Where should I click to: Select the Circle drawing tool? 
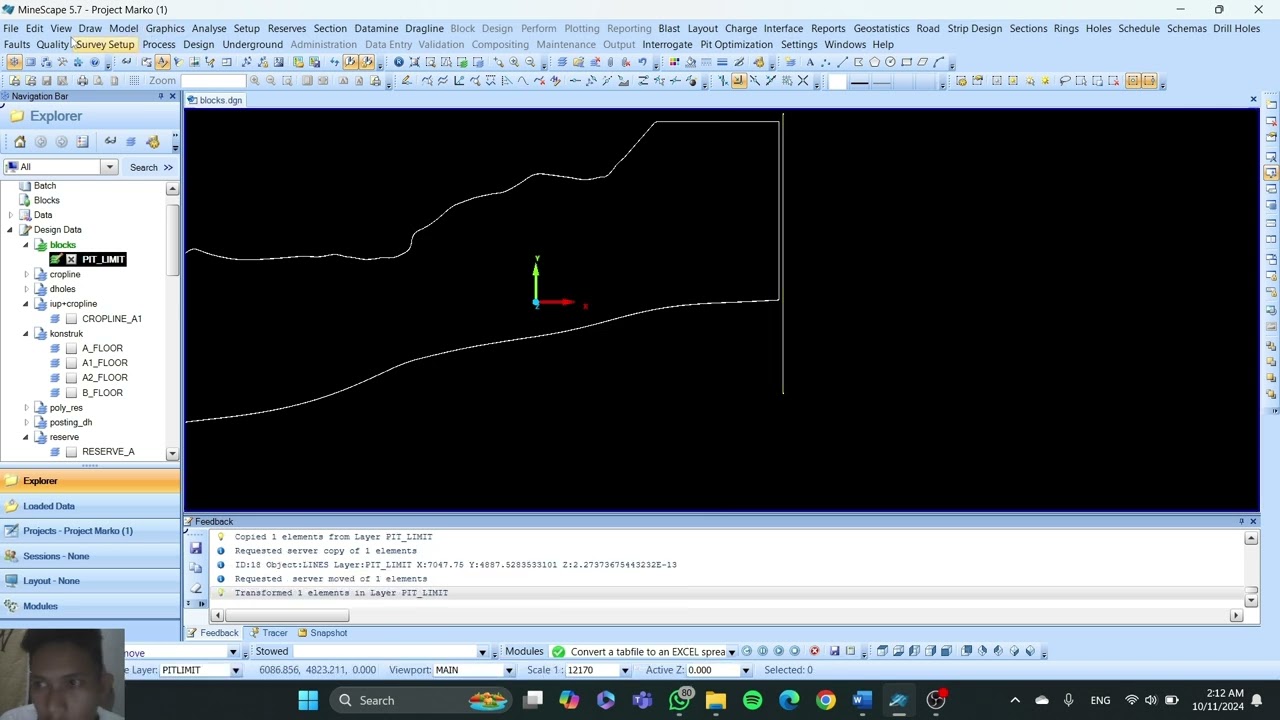point(890,62)
